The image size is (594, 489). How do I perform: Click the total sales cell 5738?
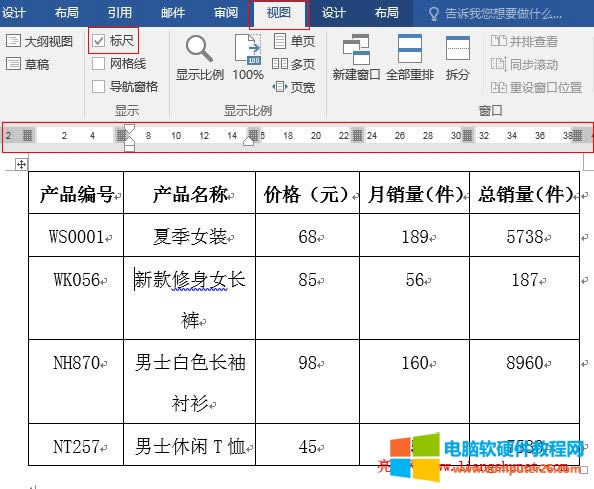click(524, 235)
